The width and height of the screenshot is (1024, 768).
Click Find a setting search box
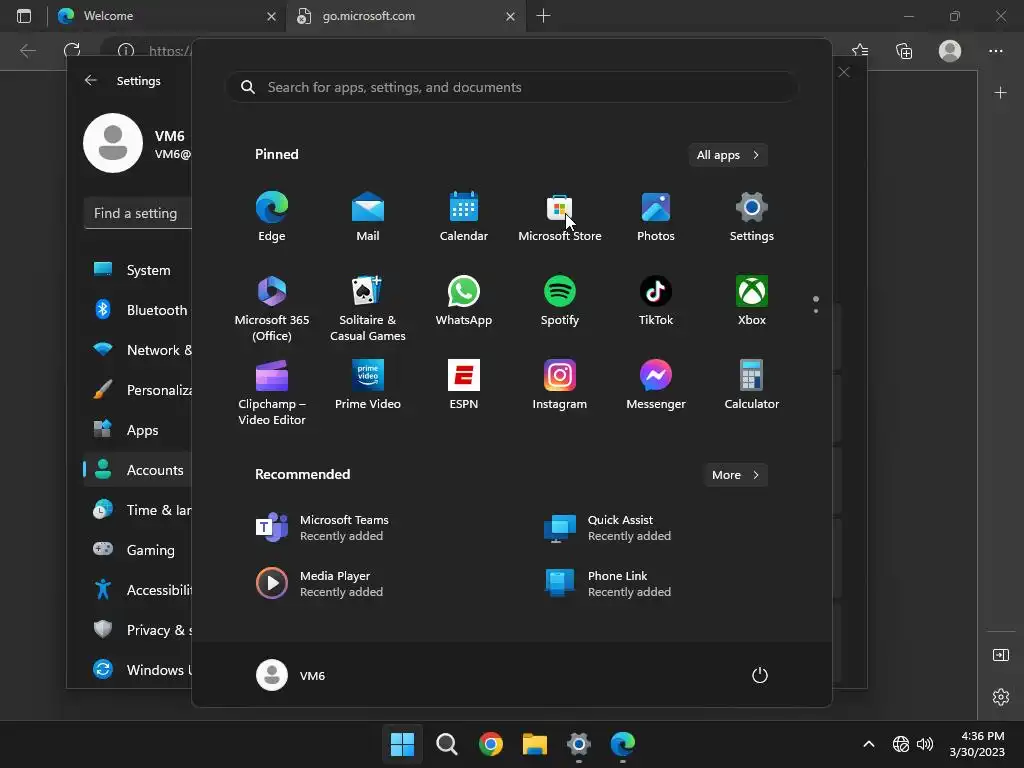[x=138, y=213]
